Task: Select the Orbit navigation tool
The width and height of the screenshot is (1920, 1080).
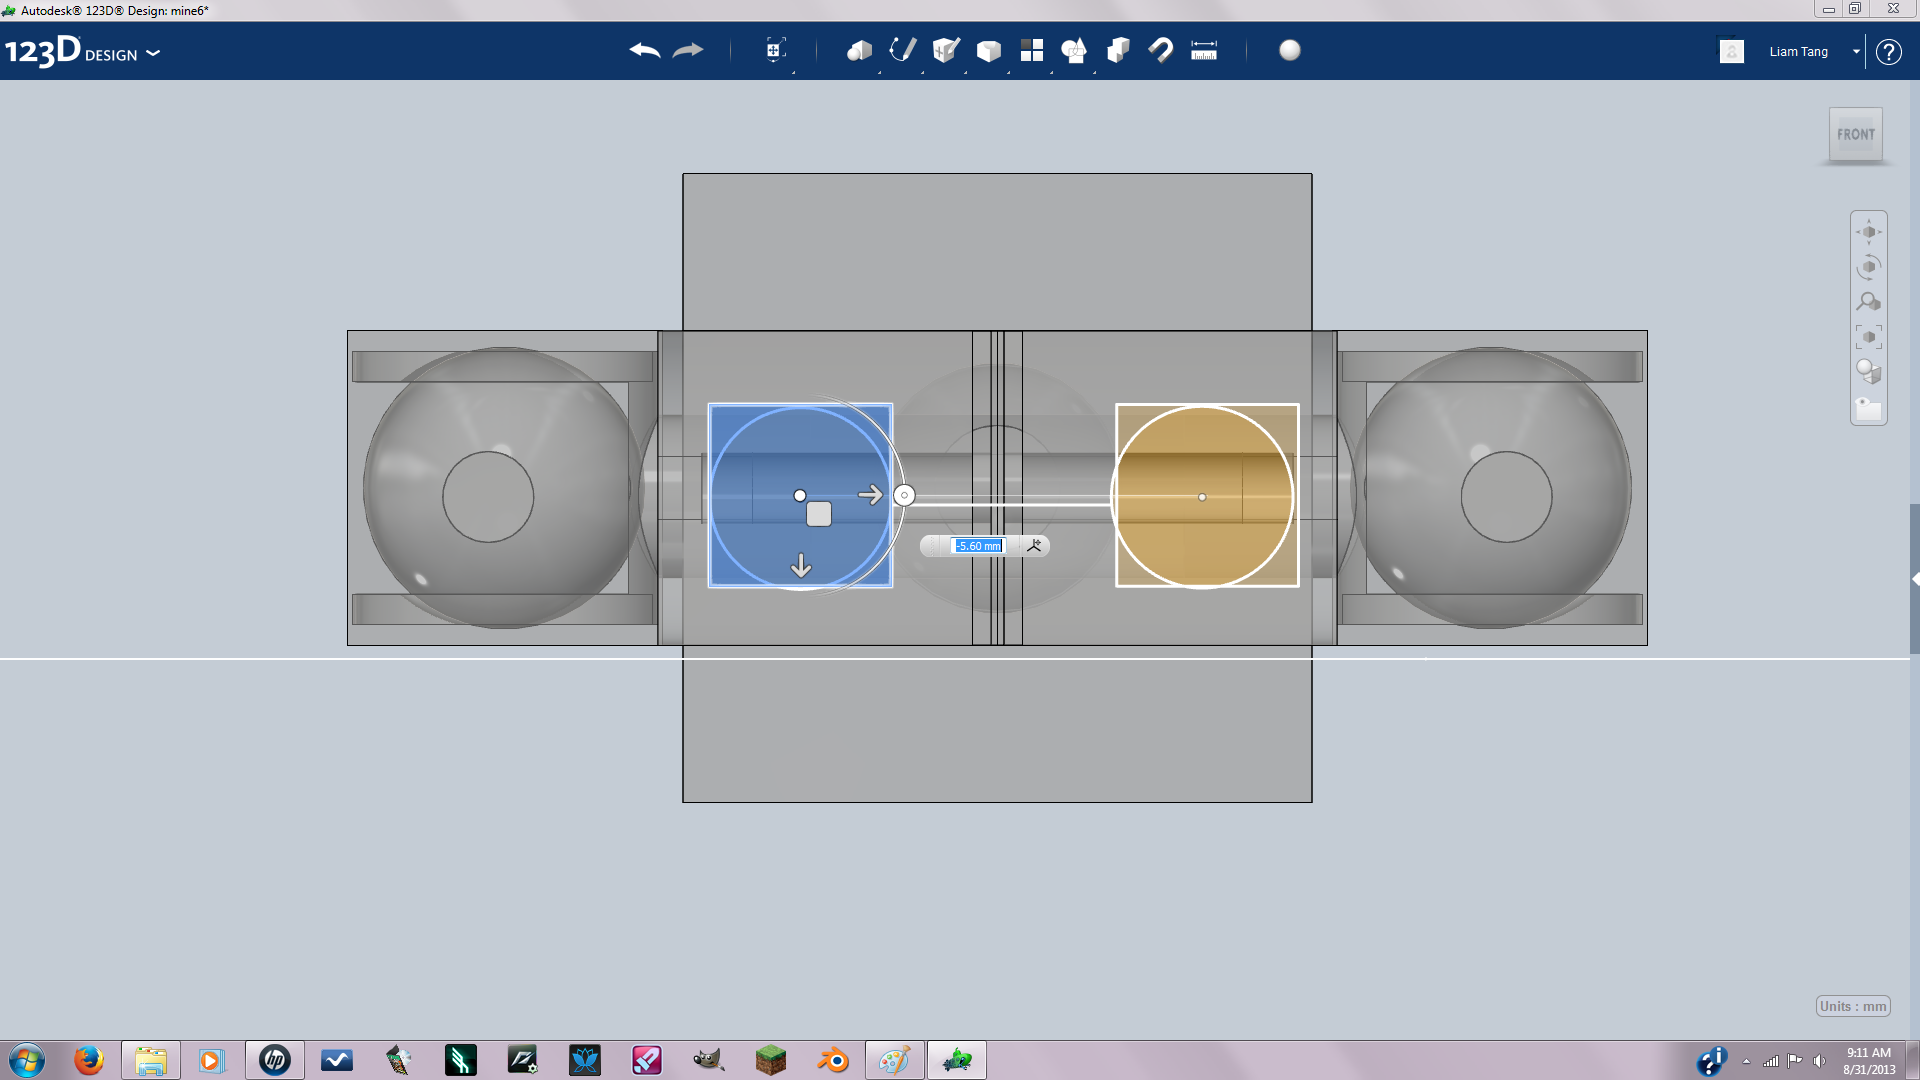Action: [1869, 267]
